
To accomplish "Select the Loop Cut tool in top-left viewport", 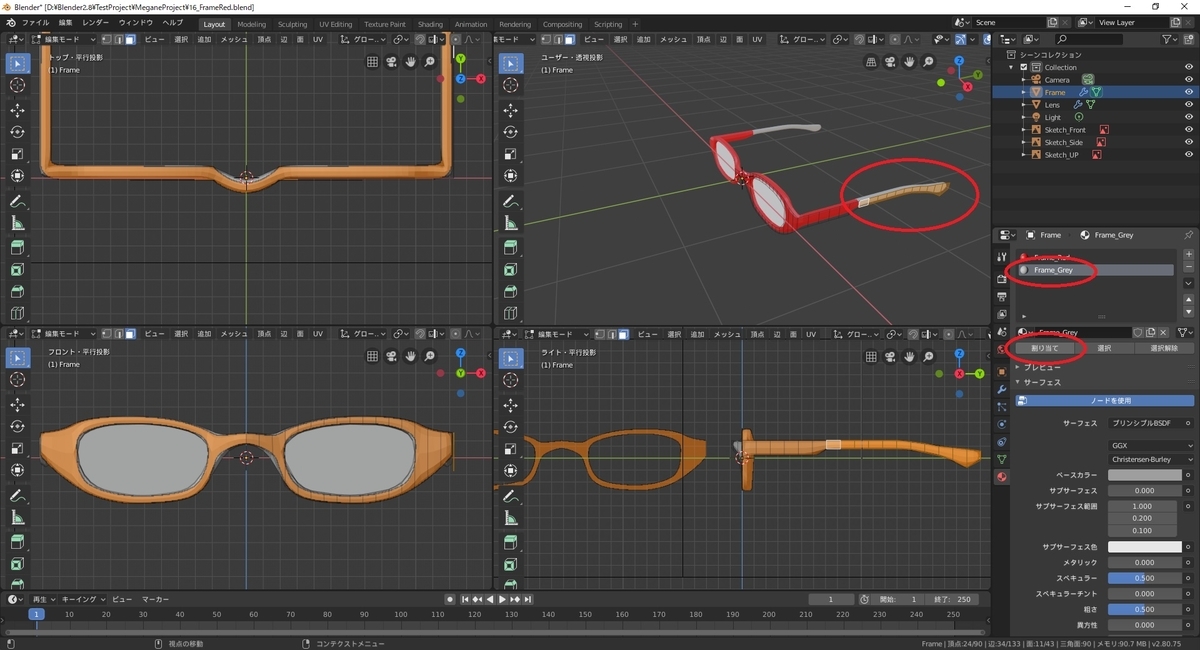I will (17, 314).
